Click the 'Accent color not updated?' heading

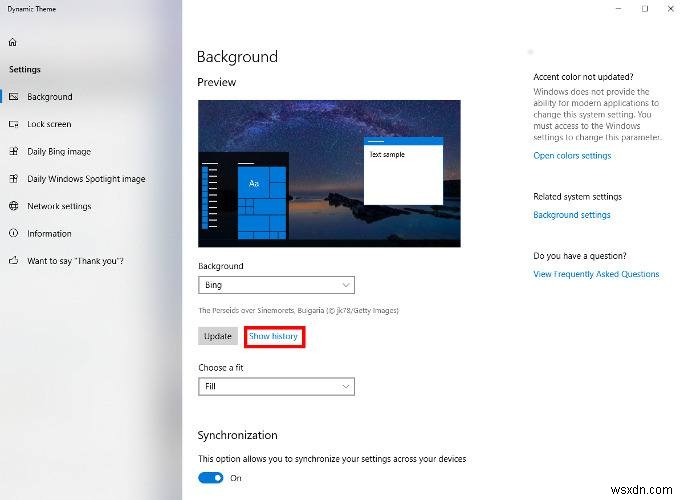click(x=583, y=77)
